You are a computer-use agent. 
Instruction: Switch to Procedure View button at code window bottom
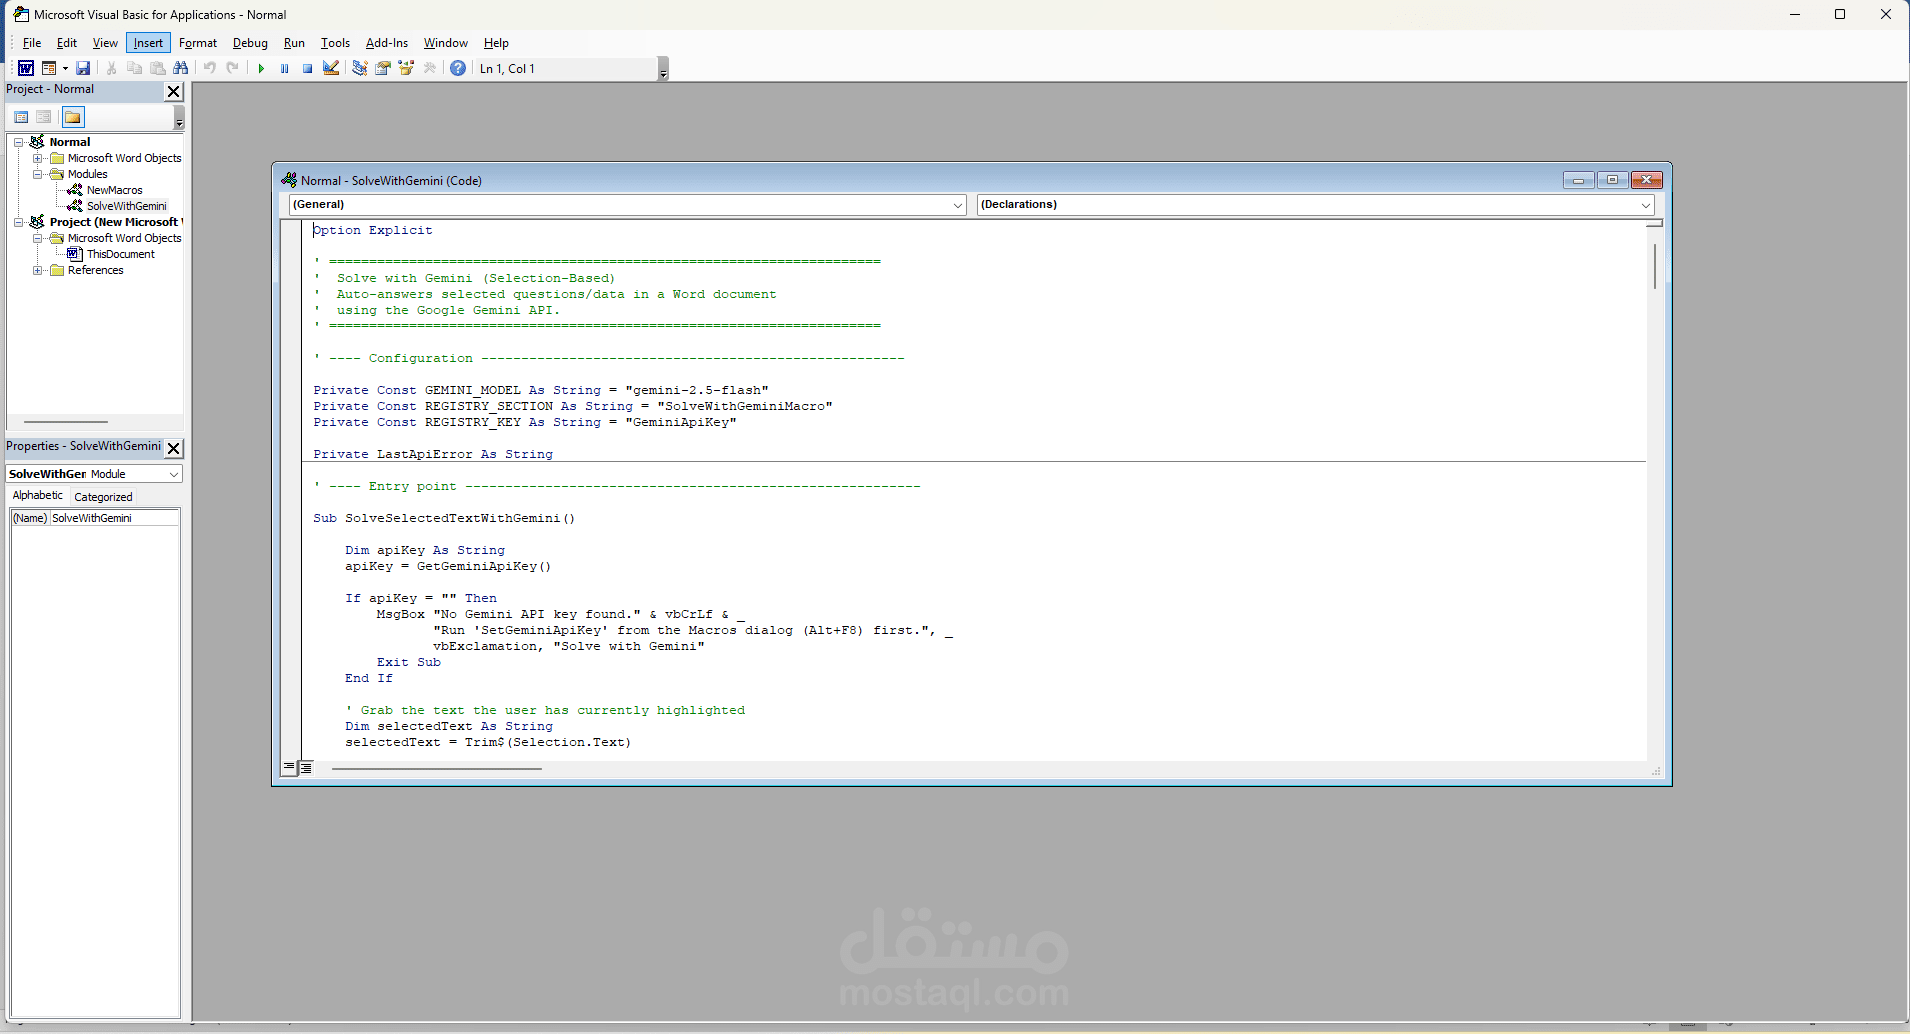coord(289,768)
